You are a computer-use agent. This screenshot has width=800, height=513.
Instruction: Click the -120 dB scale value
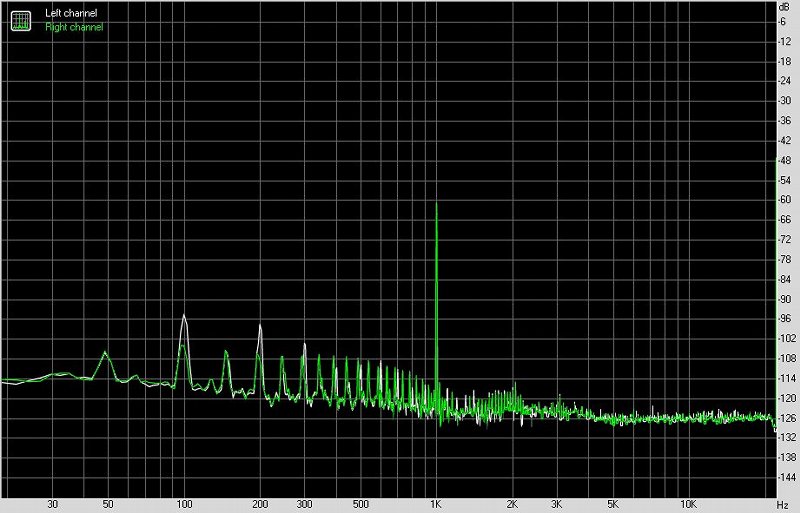[786, 398]
